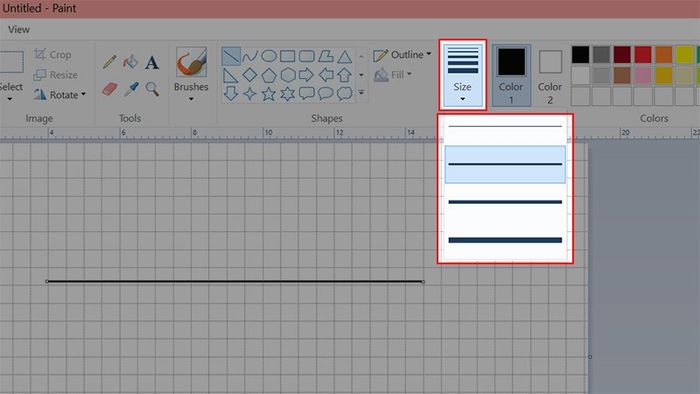Pick the brown color swatch
The image size is (700, 394).
pos(622,75)
